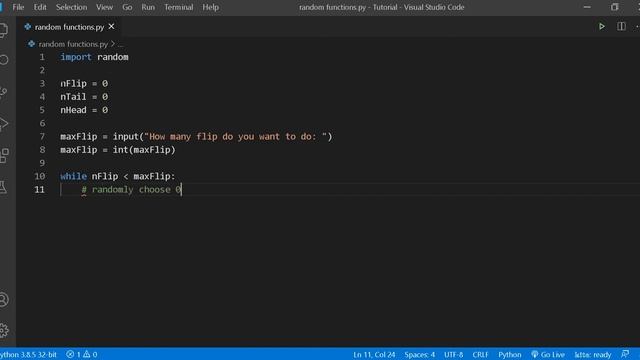Screen dimensions: 640x360
Task: Open the Help menu
Action: click(x=211, y=7)
